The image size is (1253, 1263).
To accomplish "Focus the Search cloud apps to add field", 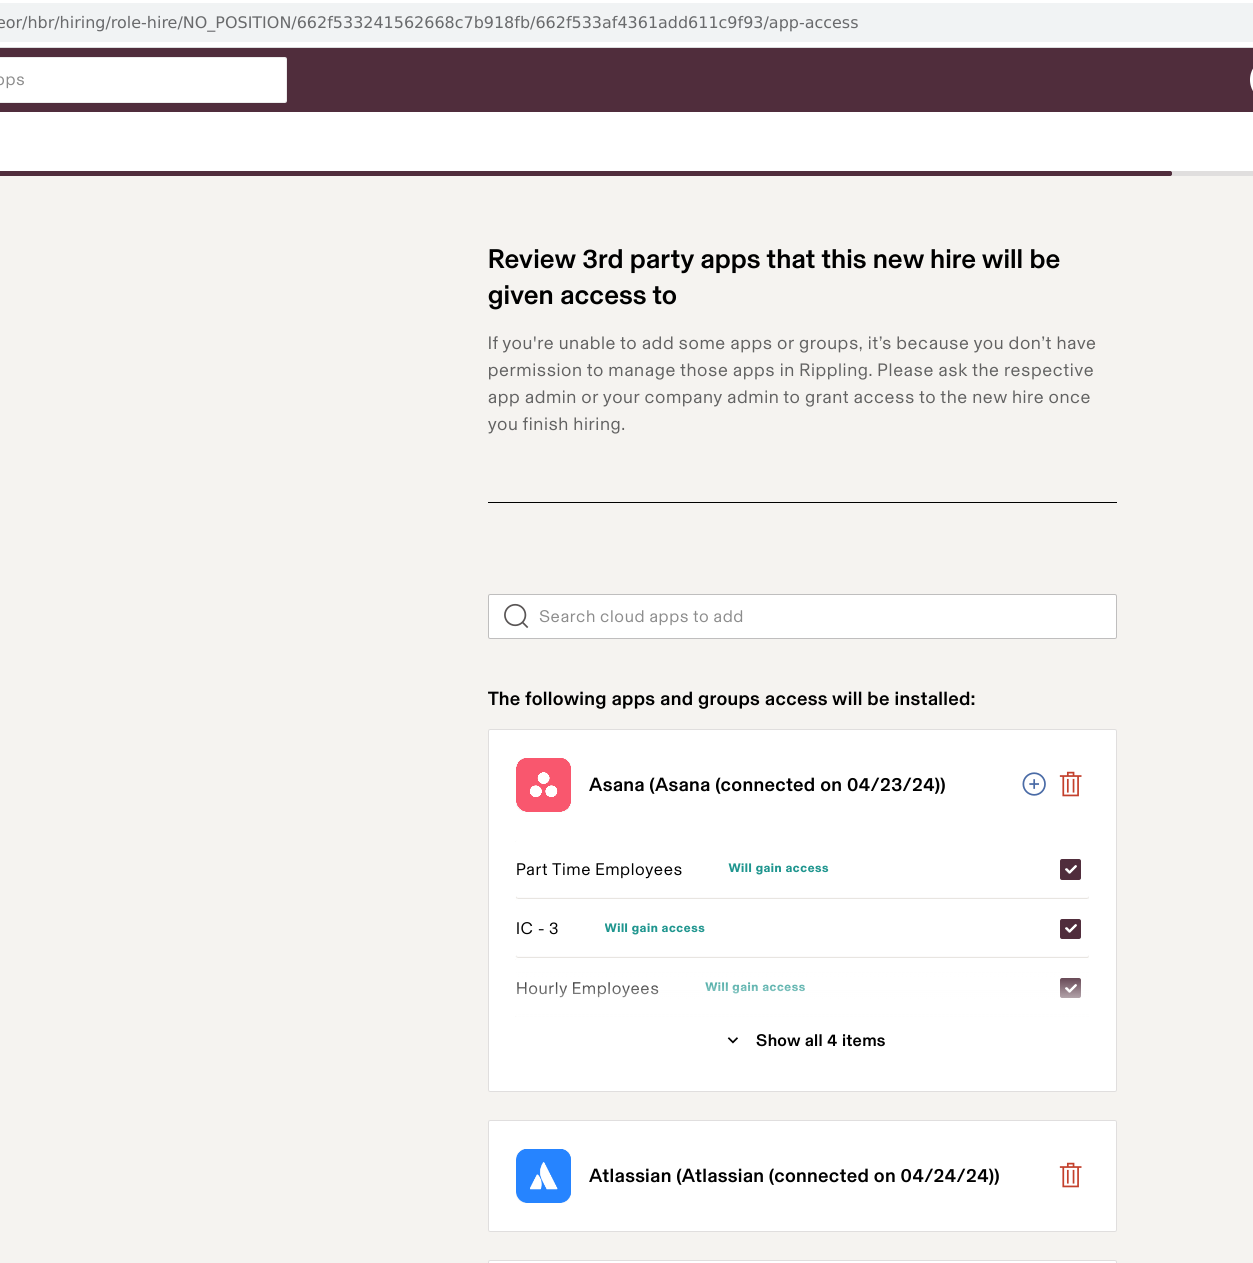I will (x=820, y=616).
